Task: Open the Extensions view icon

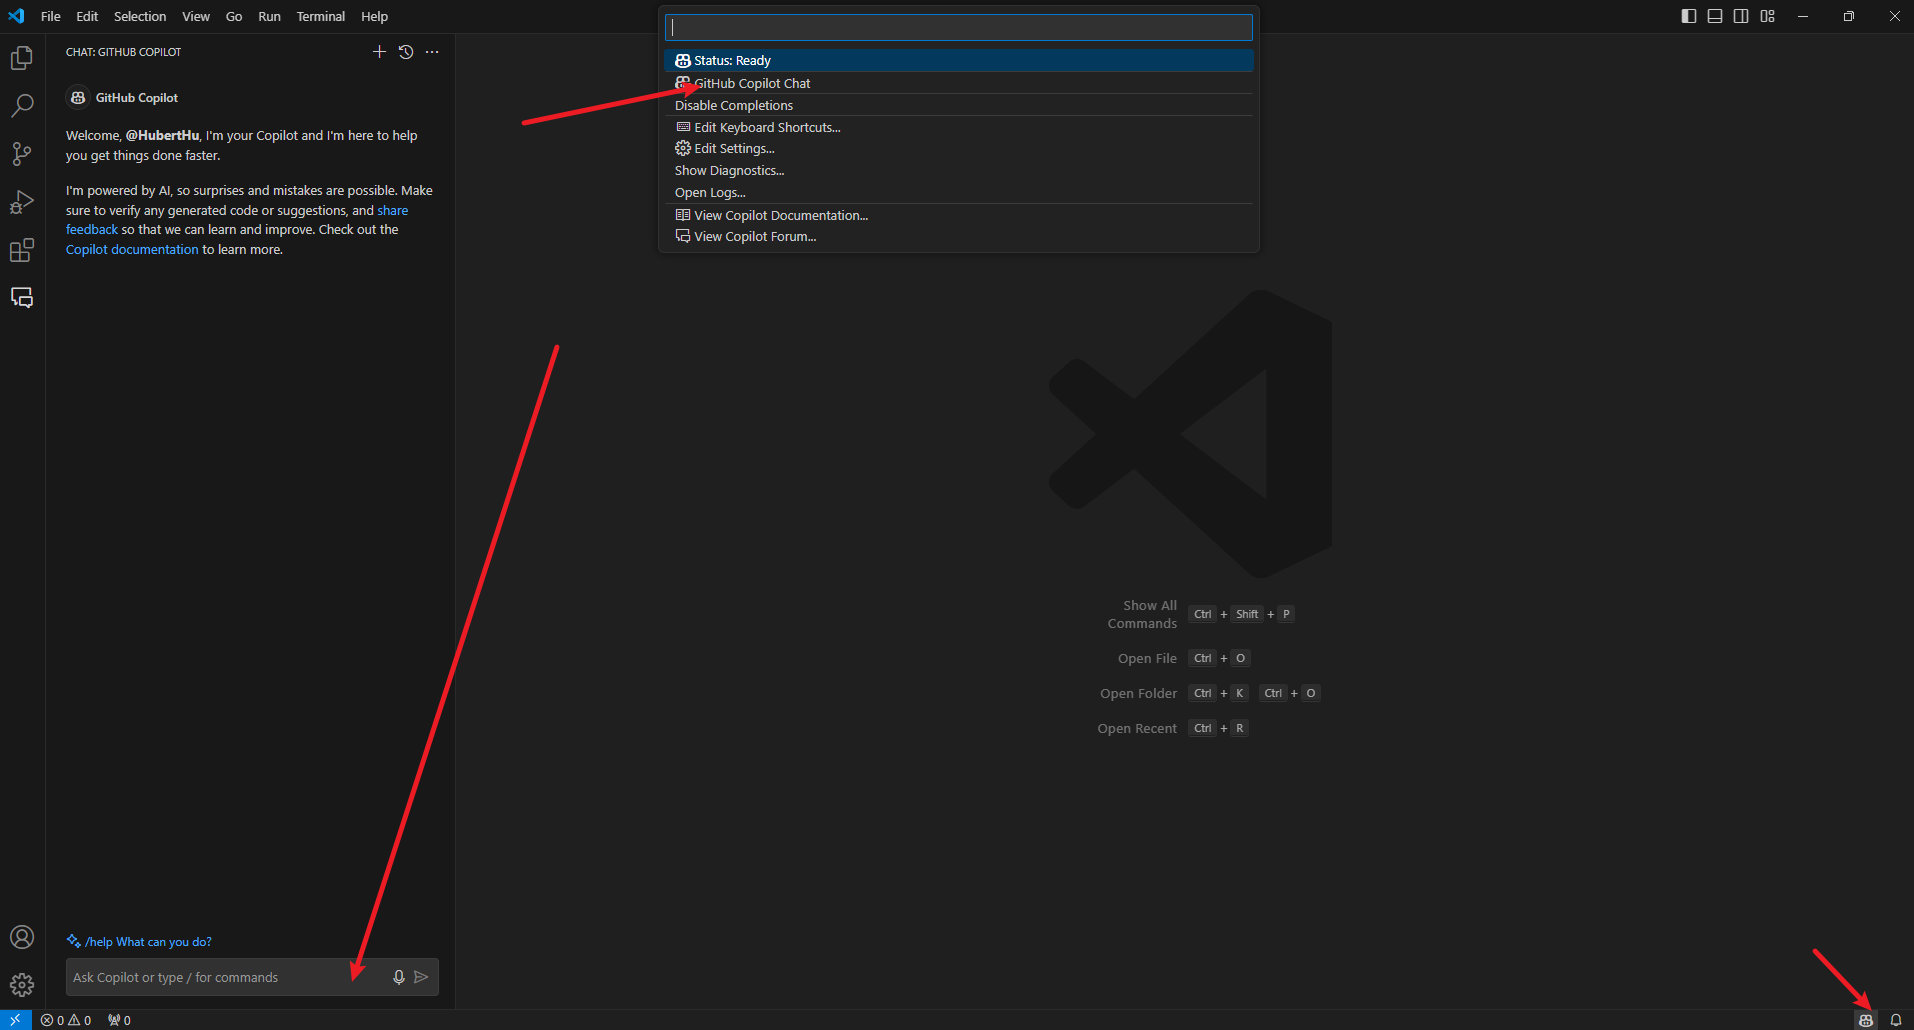Action: pyautogui.click(x=22, y=250)
